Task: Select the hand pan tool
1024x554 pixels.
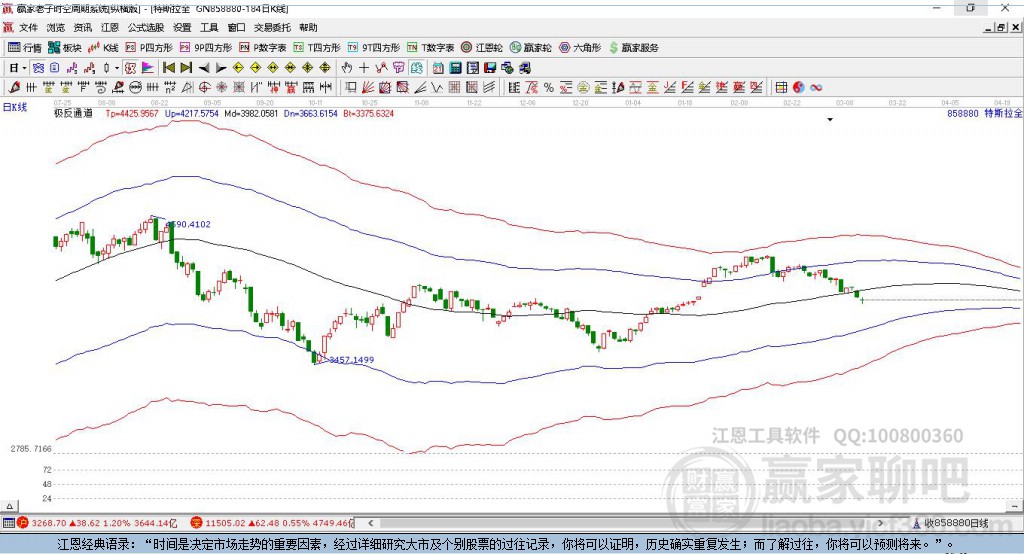Action: 346,68
